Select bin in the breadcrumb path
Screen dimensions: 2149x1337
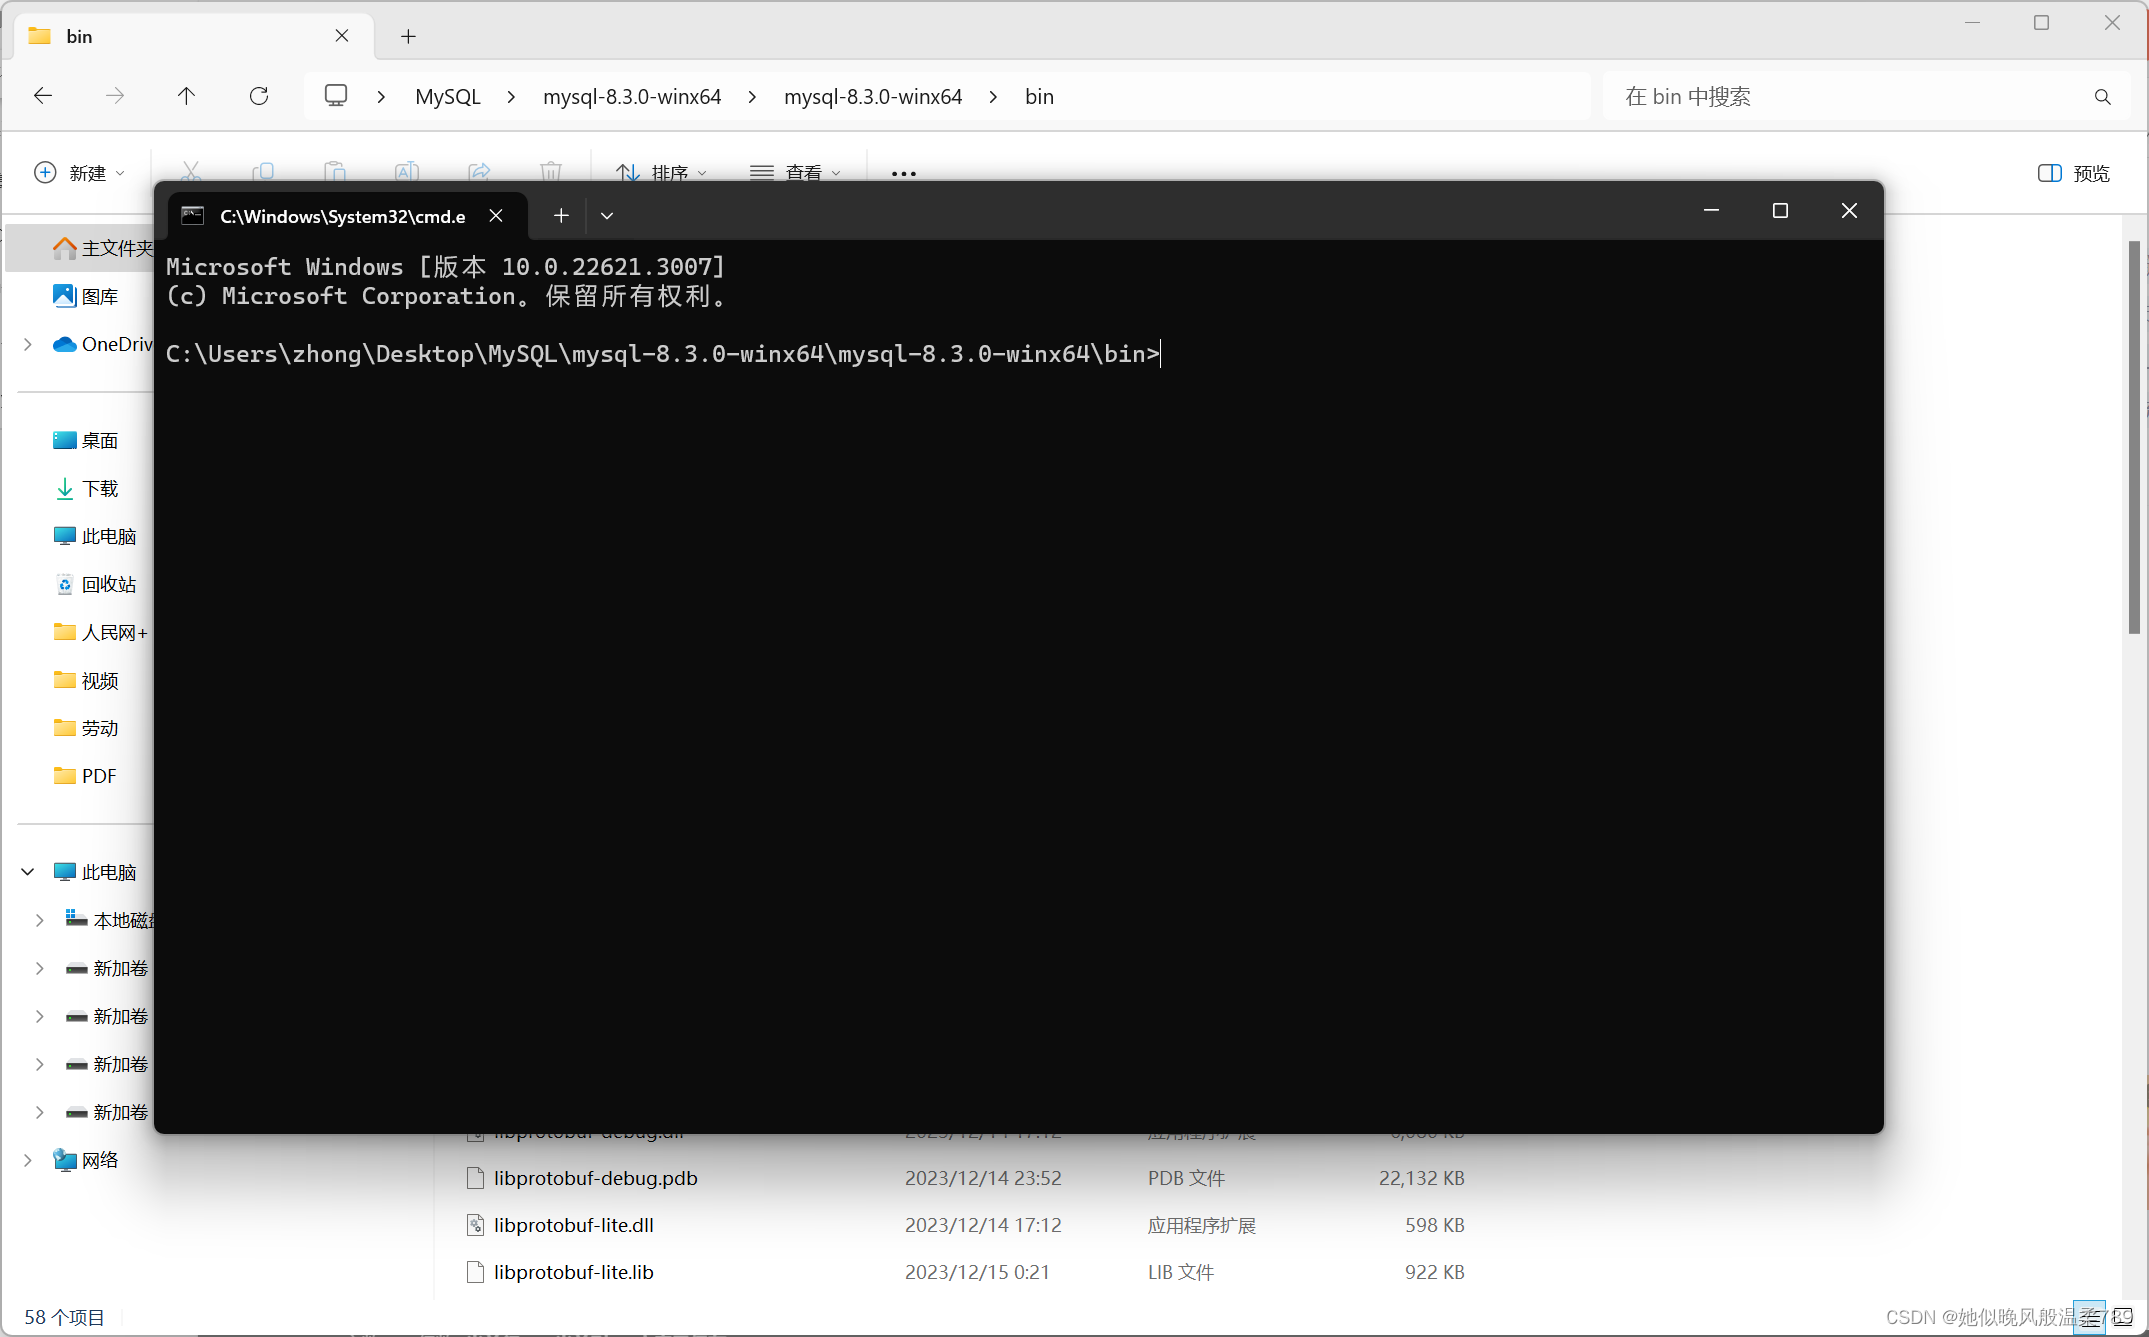point(1039,97)
